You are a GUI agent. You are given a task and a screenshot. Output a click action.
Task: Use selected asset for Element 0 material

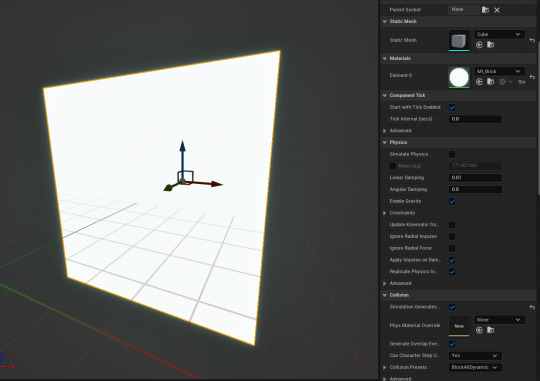[x=479, y=82]
